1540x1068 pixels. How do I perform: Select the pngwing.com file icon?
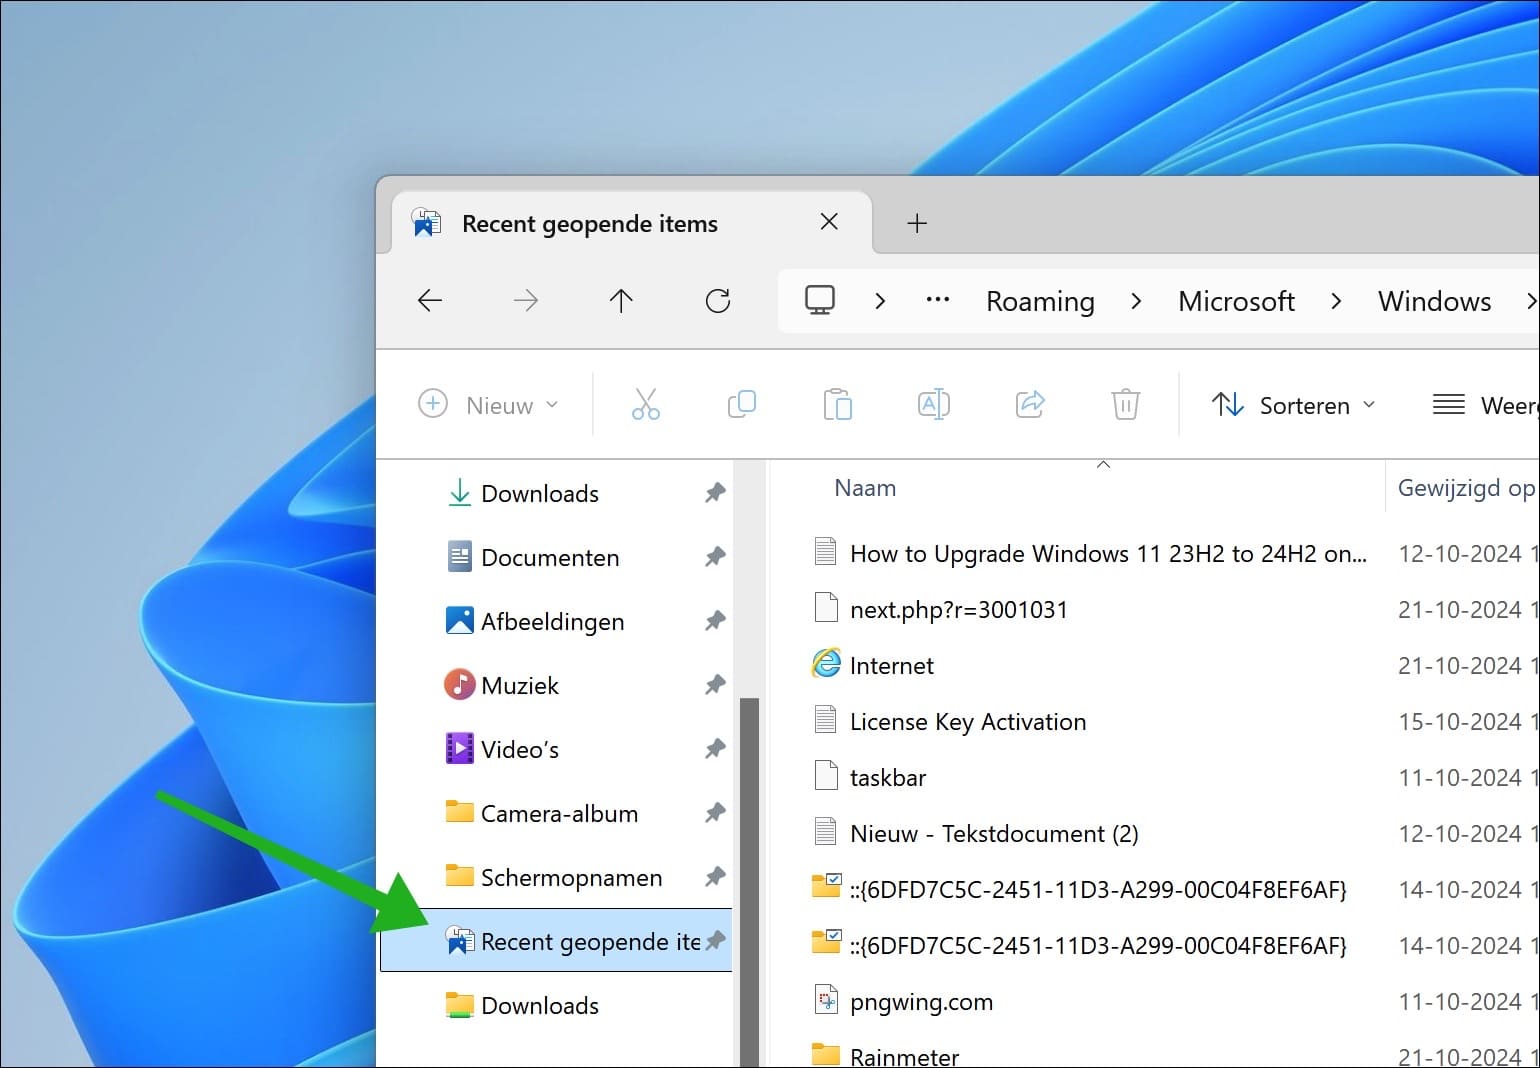[x=826, y=1001]
